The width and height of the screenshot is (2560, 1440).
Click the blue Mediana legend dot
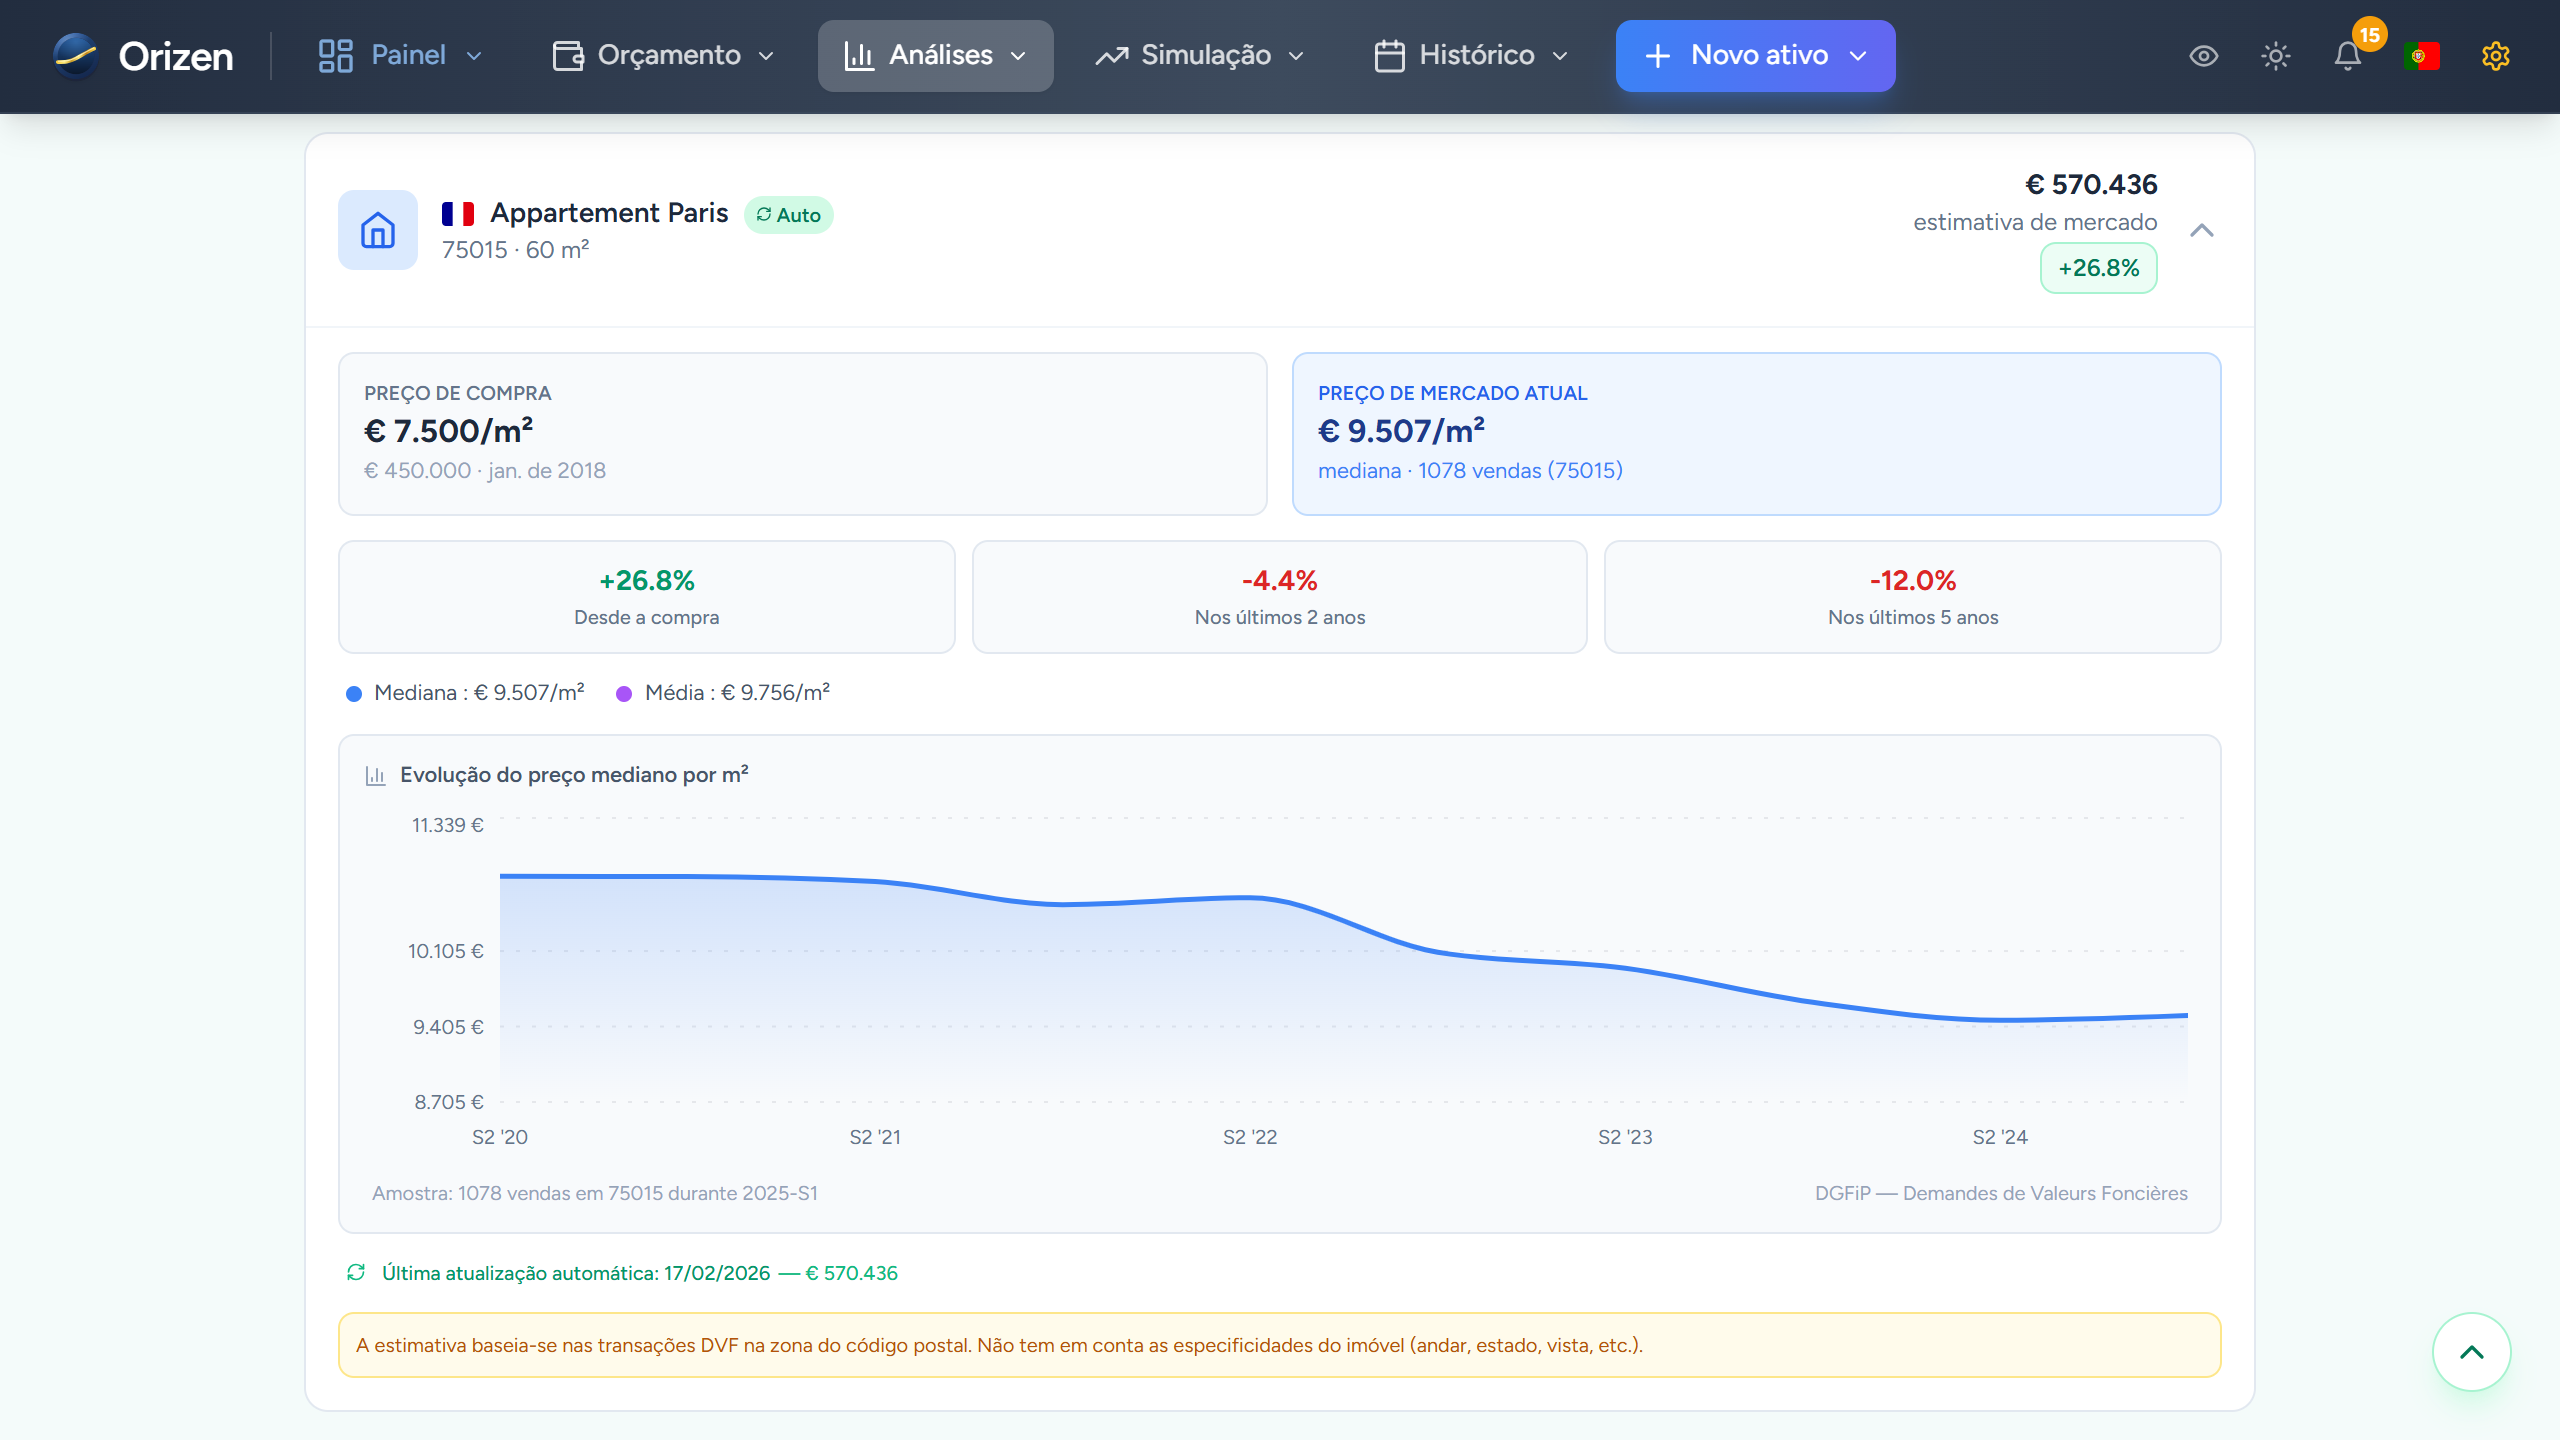(x=354, y=694)
